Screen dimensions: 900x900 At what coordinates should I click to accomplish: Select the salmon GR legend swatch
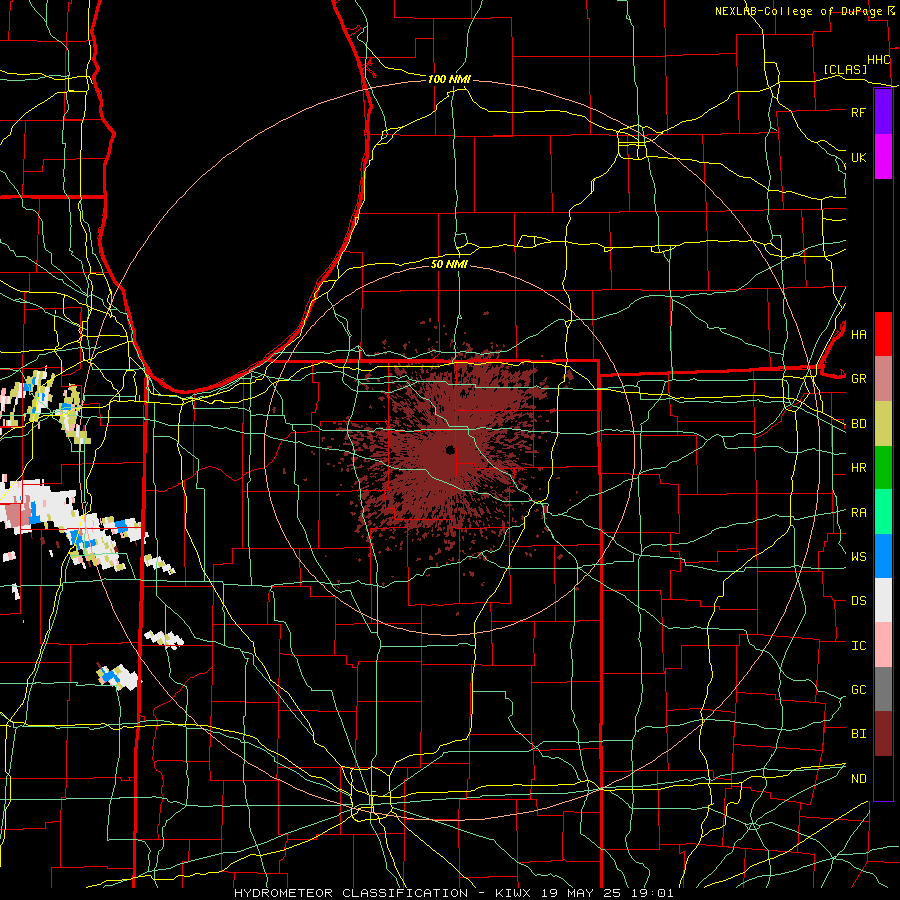[883, 379]
